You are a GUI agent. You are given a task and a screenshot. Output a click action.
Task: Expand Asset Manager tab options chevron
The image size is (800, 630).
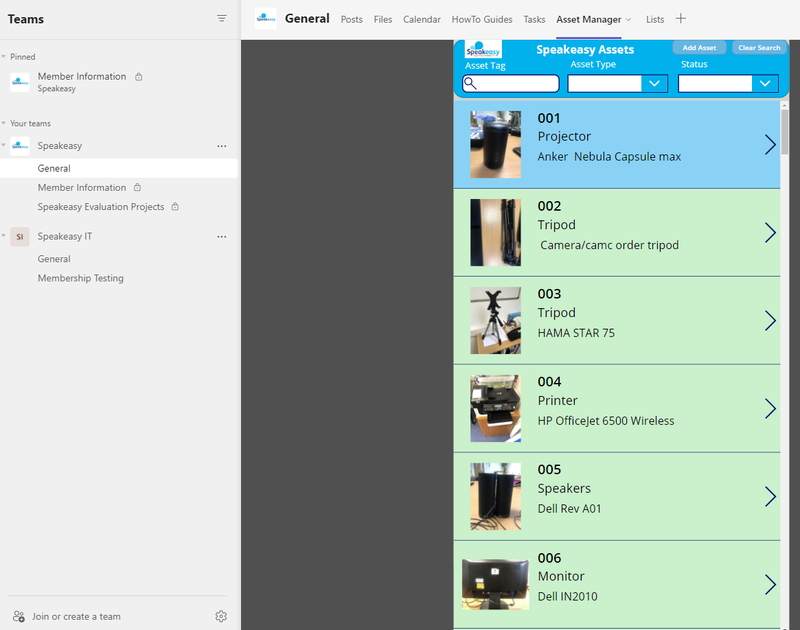point(629,19)
